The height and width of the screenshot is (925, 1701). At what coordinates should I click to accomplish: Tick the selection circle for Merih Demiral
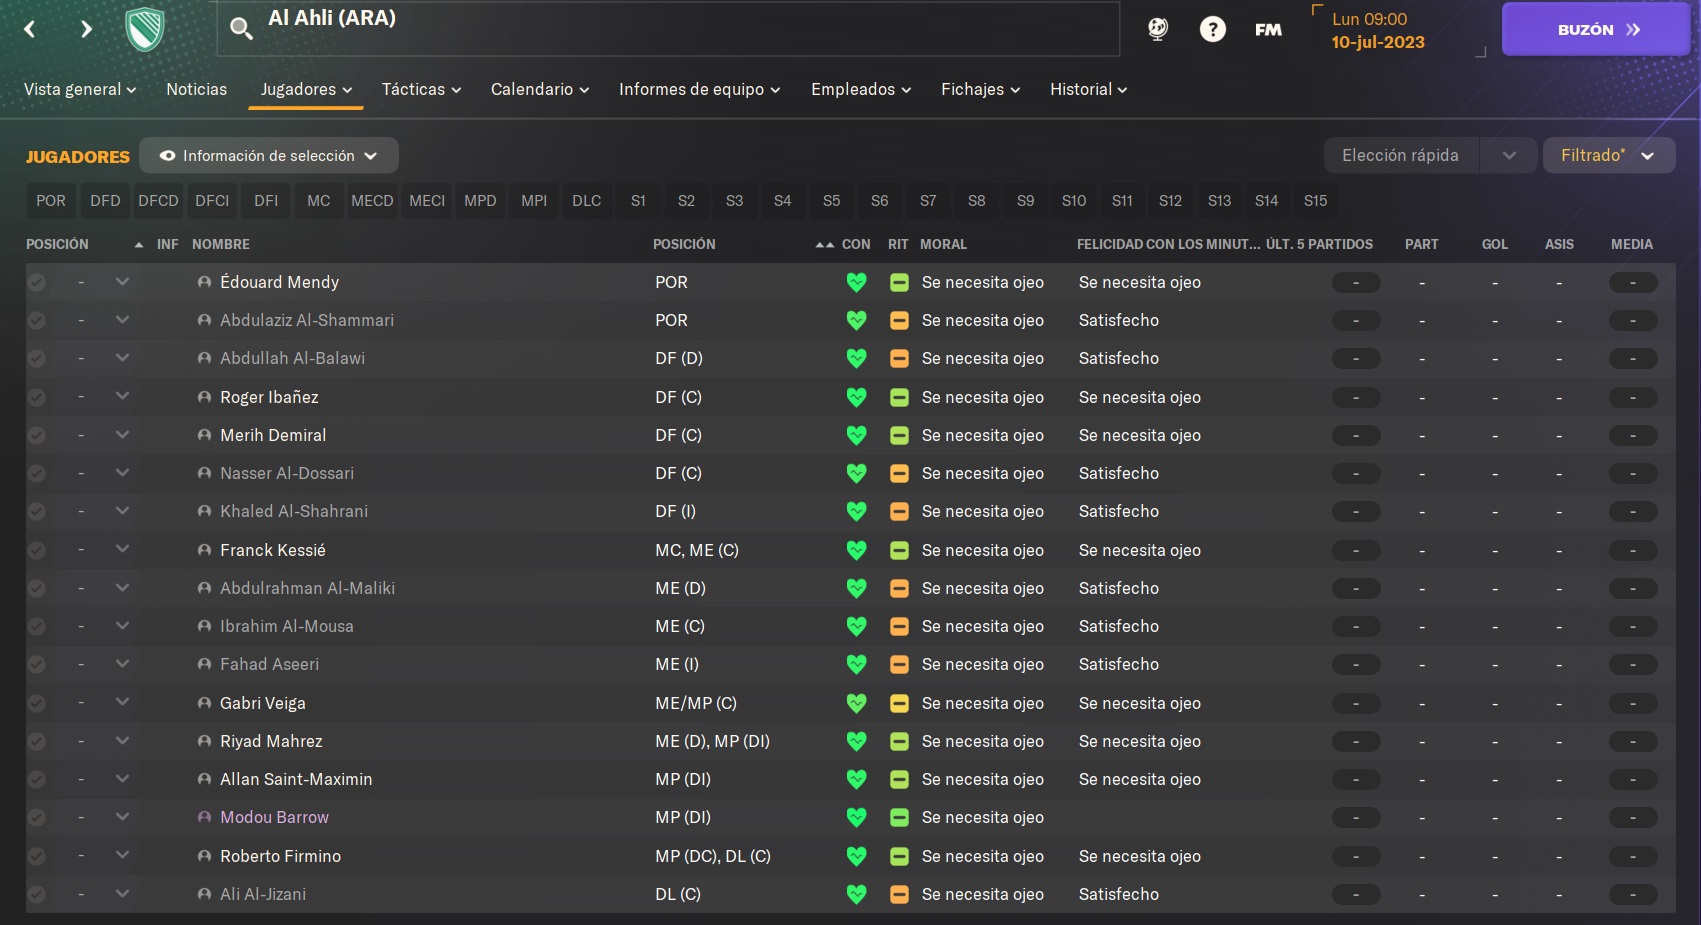(x=37, y=436)
